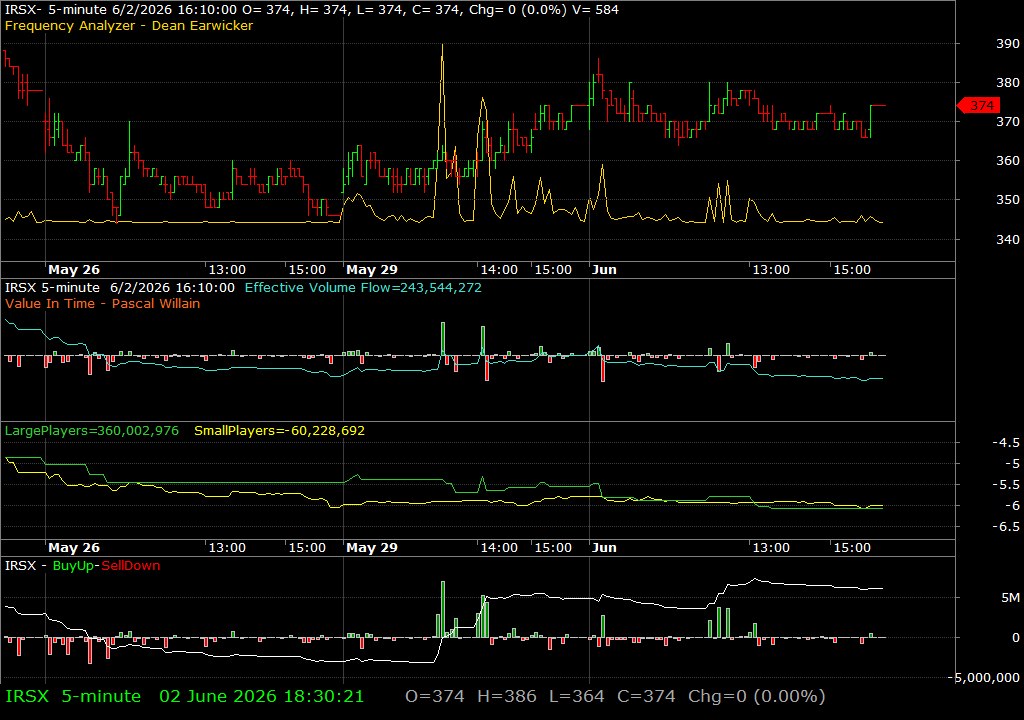This screenshot has height=720, width=1024.
Task: Click 'May 29' date on top time axis
Action: pyautogui.click(x=372, y=269)
